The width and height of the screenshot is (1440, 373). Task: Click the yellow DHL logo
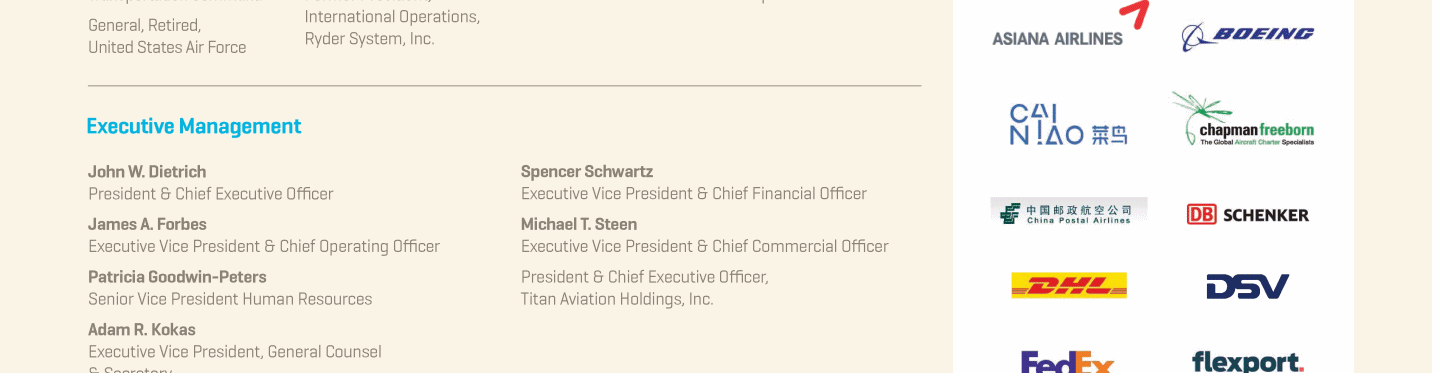point(1069,286)
